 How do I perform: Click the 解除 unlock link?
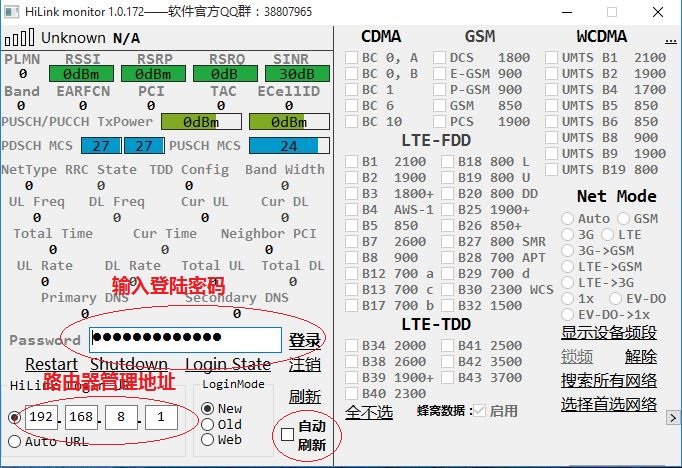641,357
